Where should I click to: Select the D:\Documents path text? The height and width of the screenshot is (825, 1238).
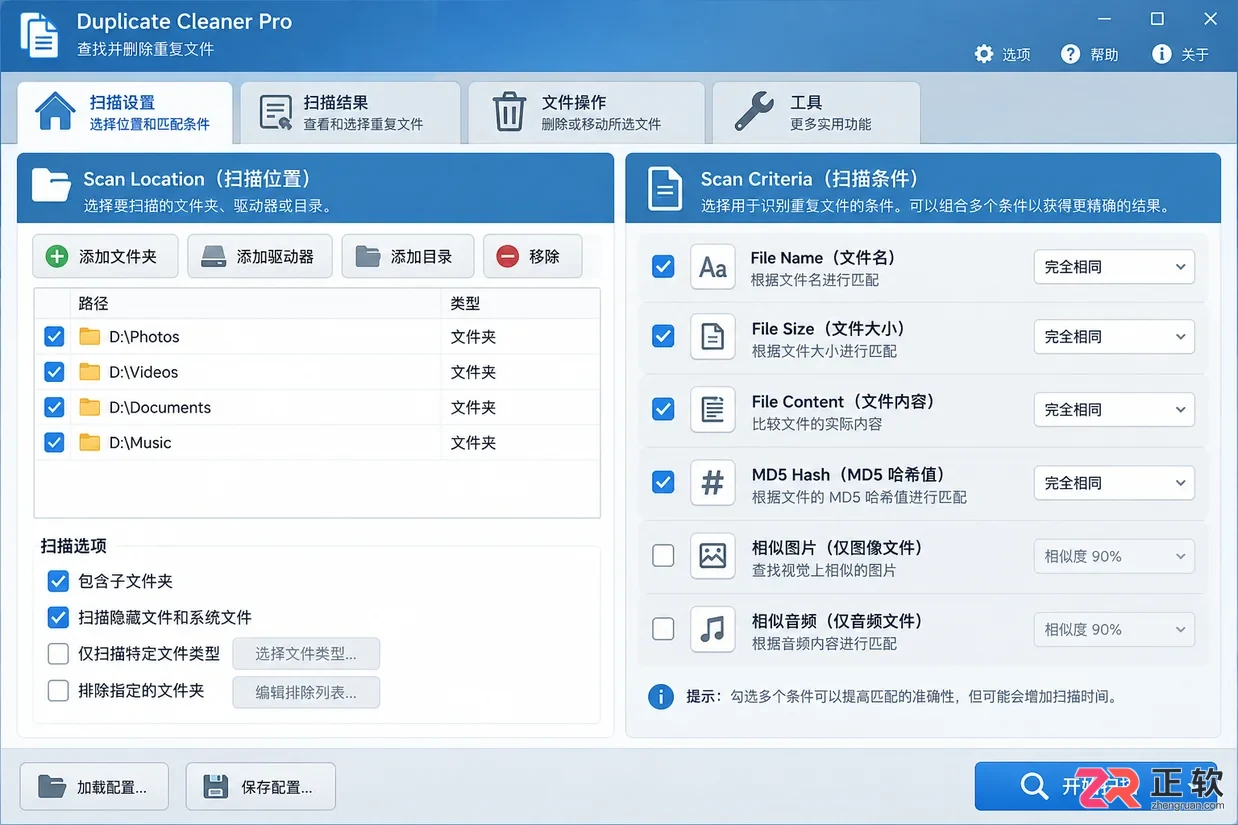tap(160, 408)
